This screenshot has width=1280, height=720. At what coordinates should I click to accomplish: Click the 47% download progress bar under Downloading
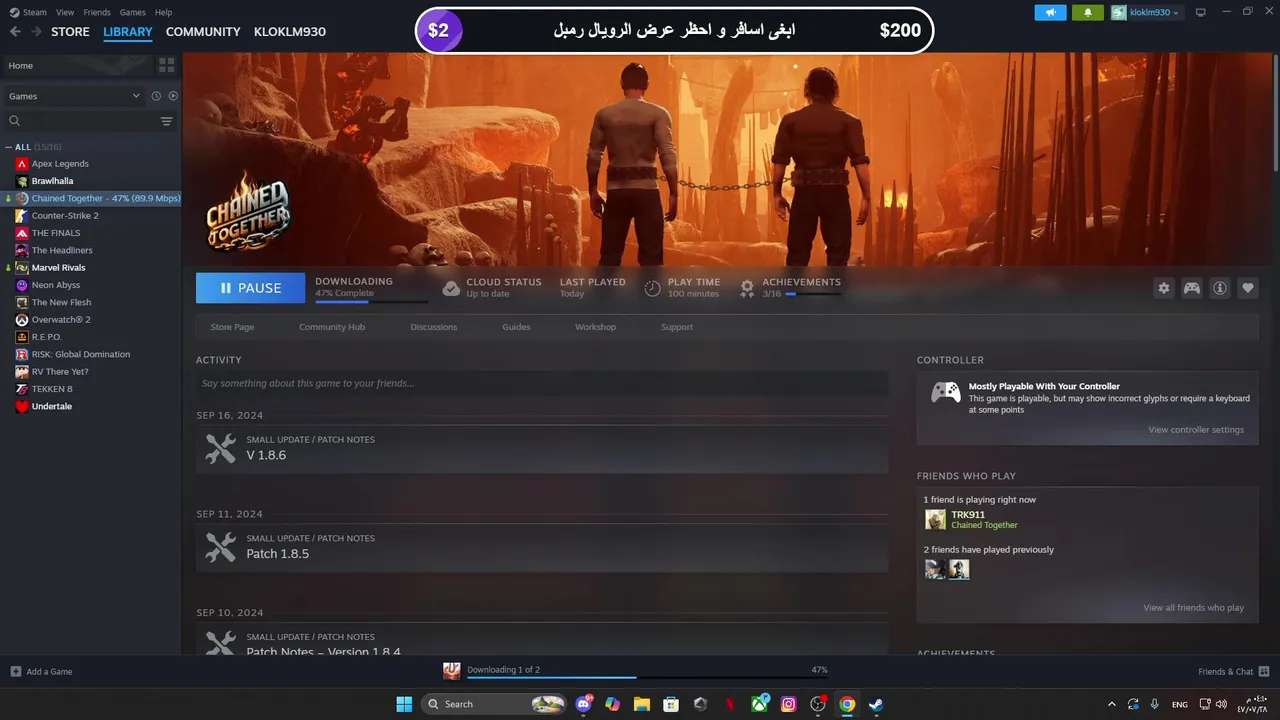(371, 301)
